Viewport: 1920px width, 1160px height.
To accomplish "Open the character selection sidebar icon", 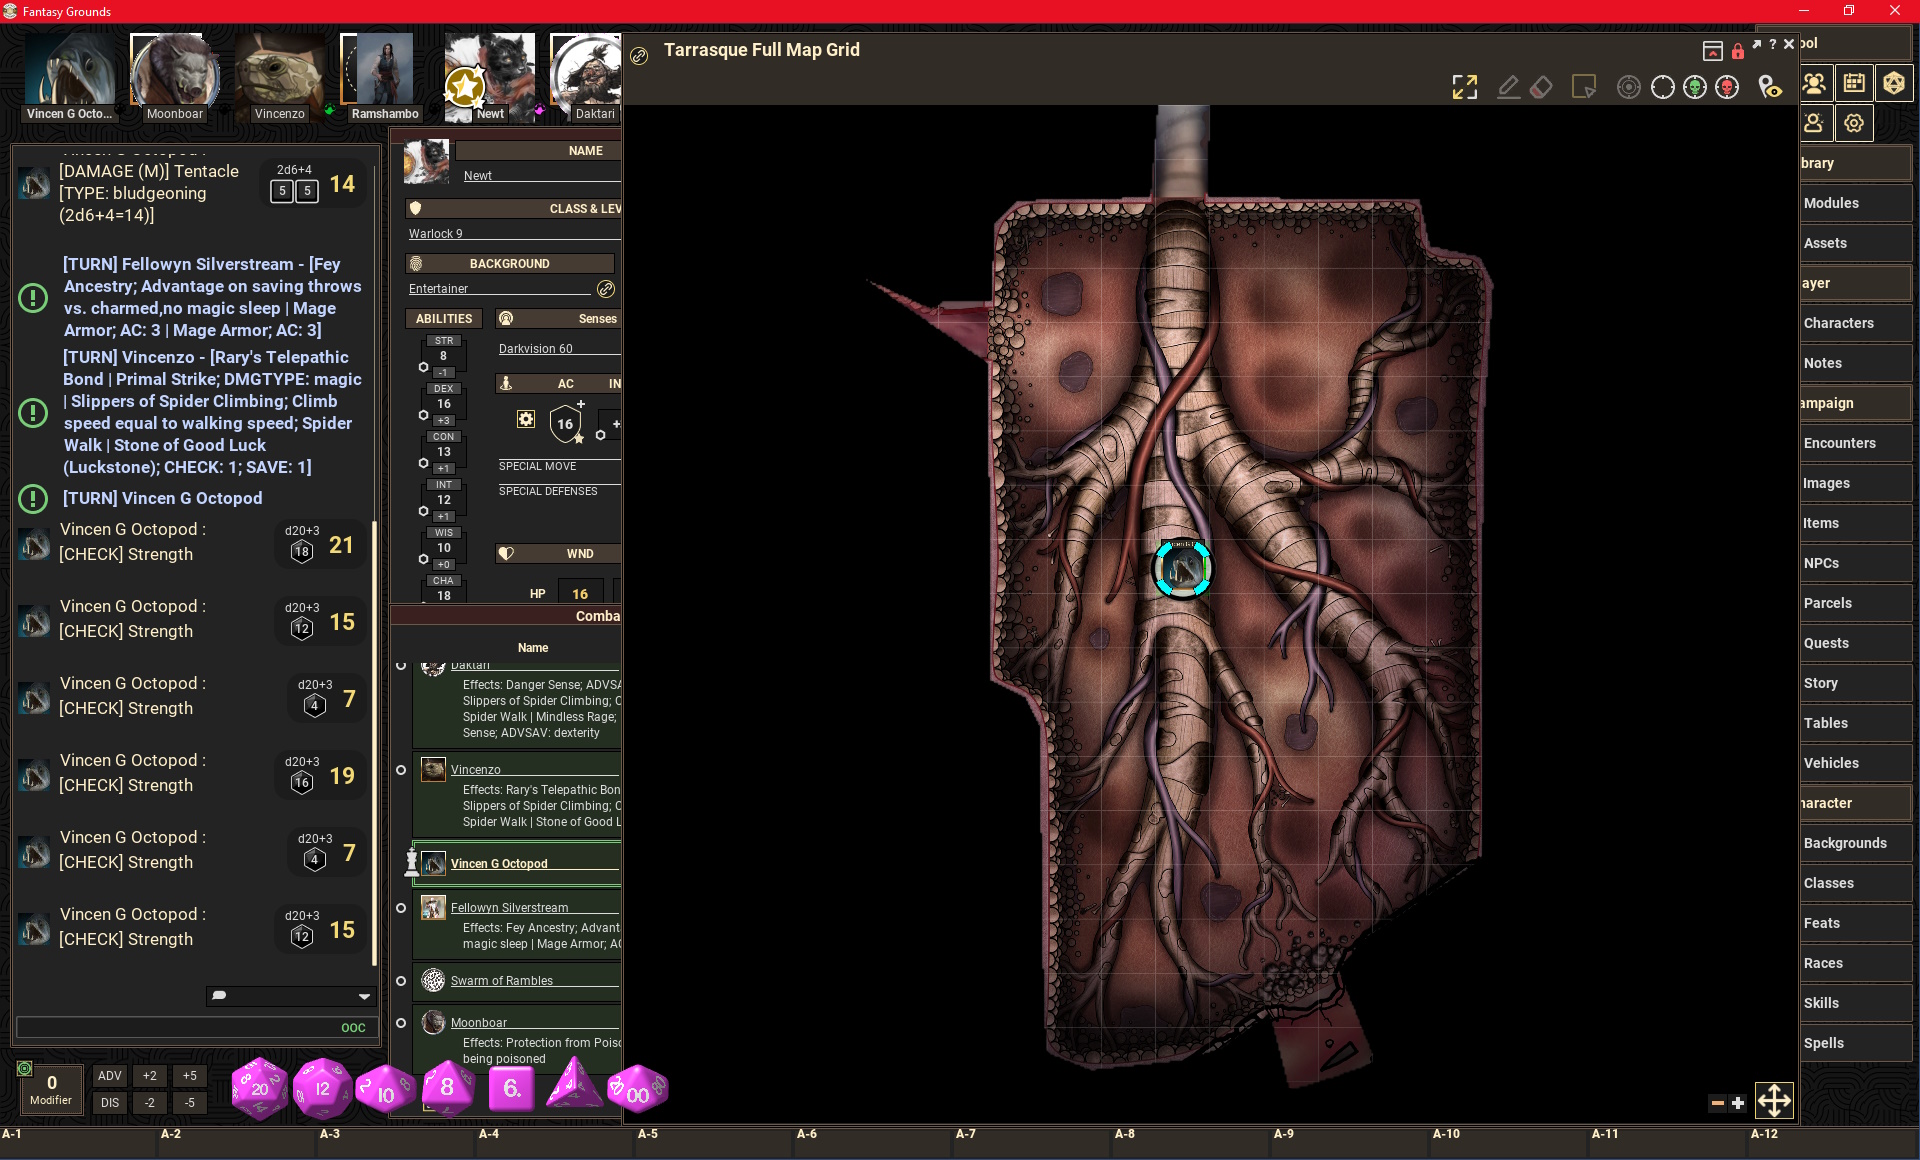I will point(1814,123).
